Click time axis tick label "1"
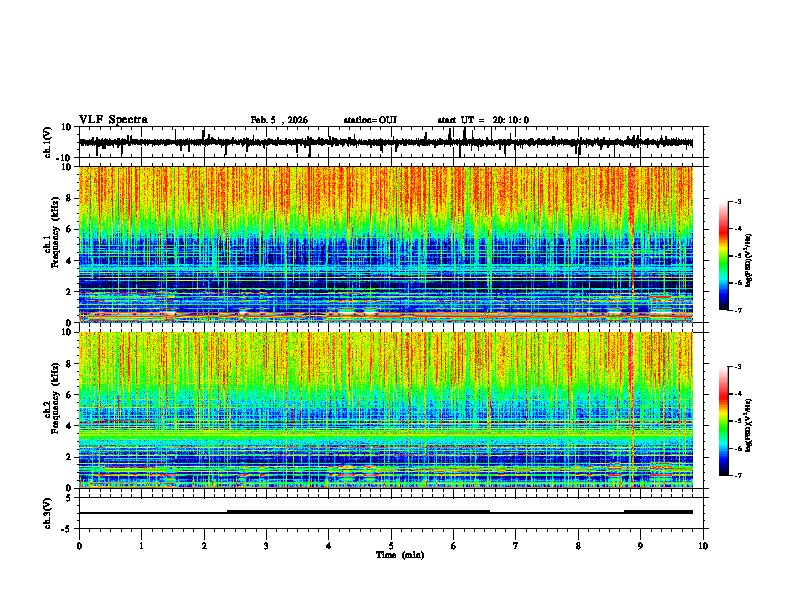This screenshot has height=612, width=792. coord(141,546)
